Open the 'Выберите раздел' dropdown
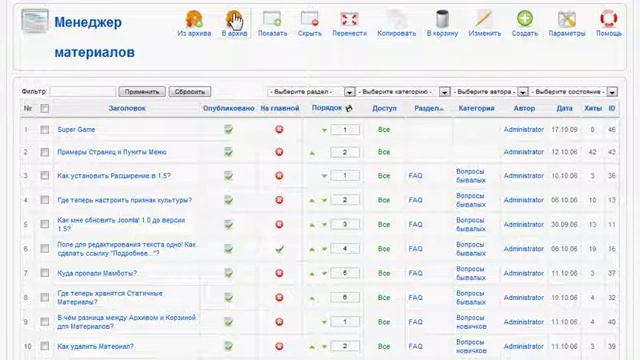The height and width of the screenshot is (360, 640). point(311,92)
